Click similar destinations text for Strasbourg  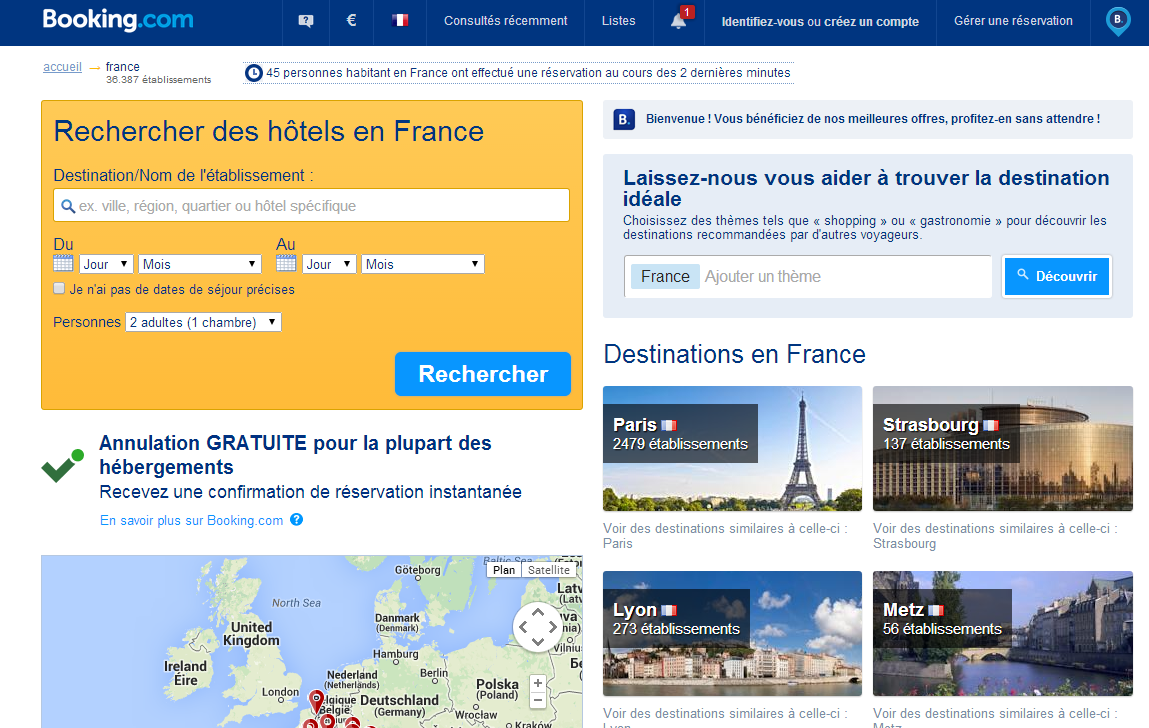point(995,536)
